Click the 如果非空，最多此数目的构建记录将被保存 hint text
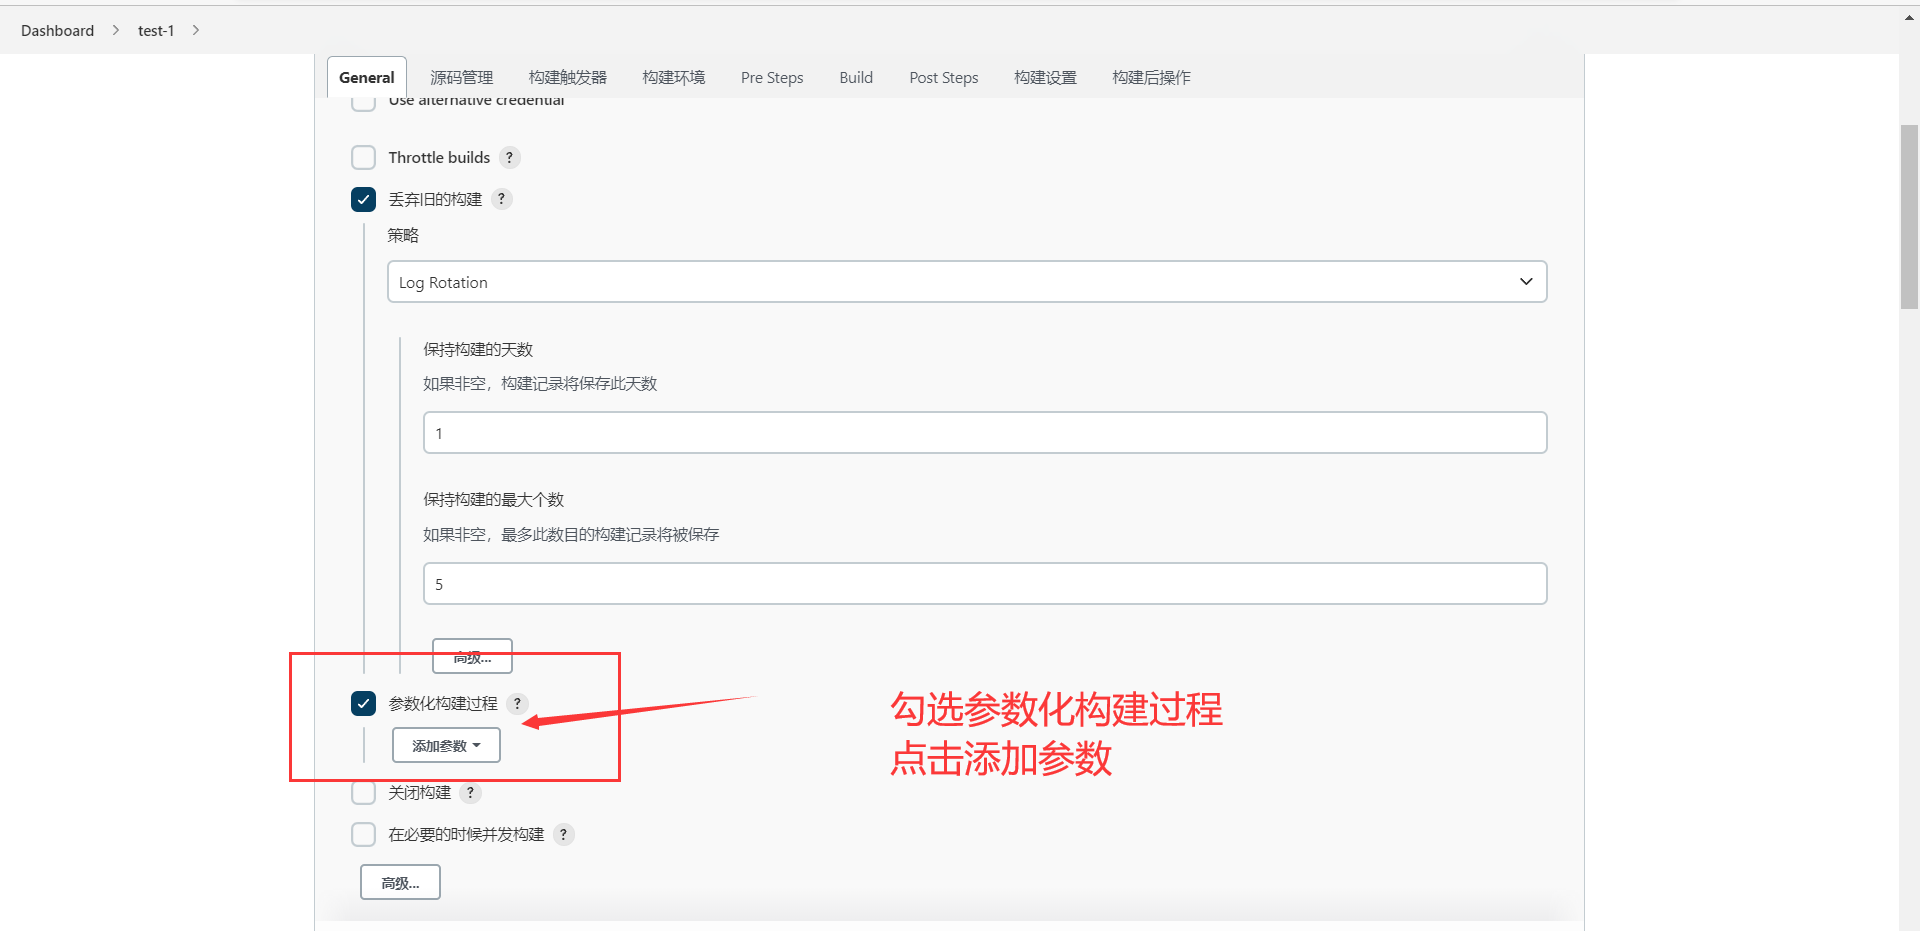This screenshot has width=1920, height=931. pyautogui.click(x=571, y=535)
